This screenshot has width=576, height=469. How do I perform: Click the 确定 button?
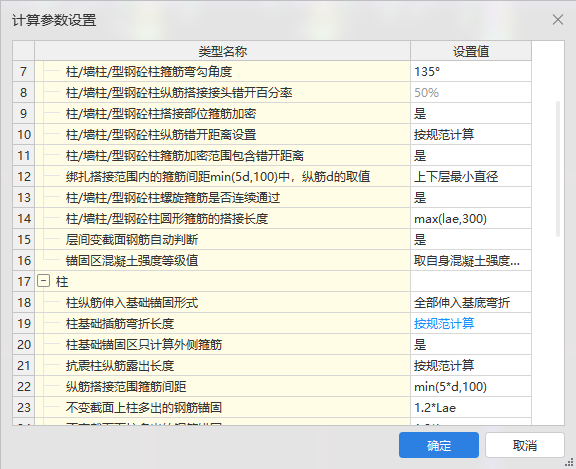point(439,445)
